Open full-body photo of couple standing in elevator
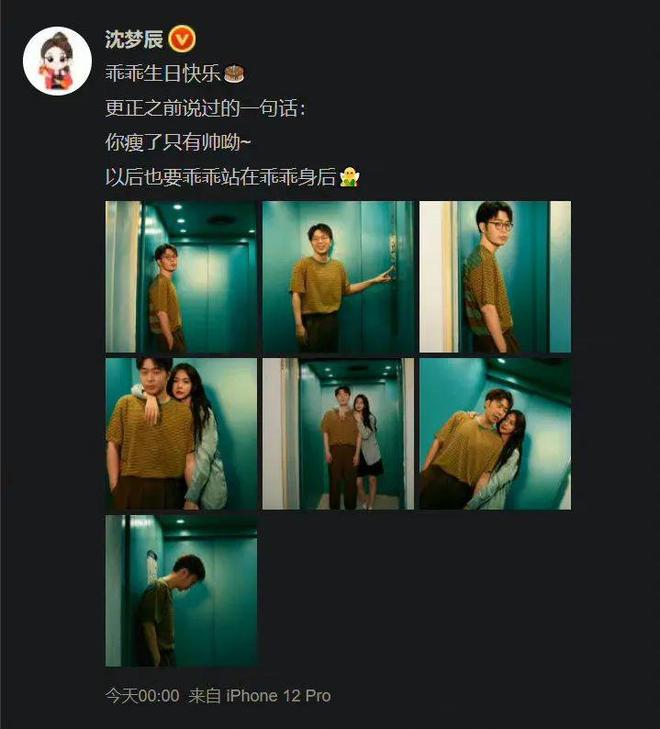 [x=338, y=434]
